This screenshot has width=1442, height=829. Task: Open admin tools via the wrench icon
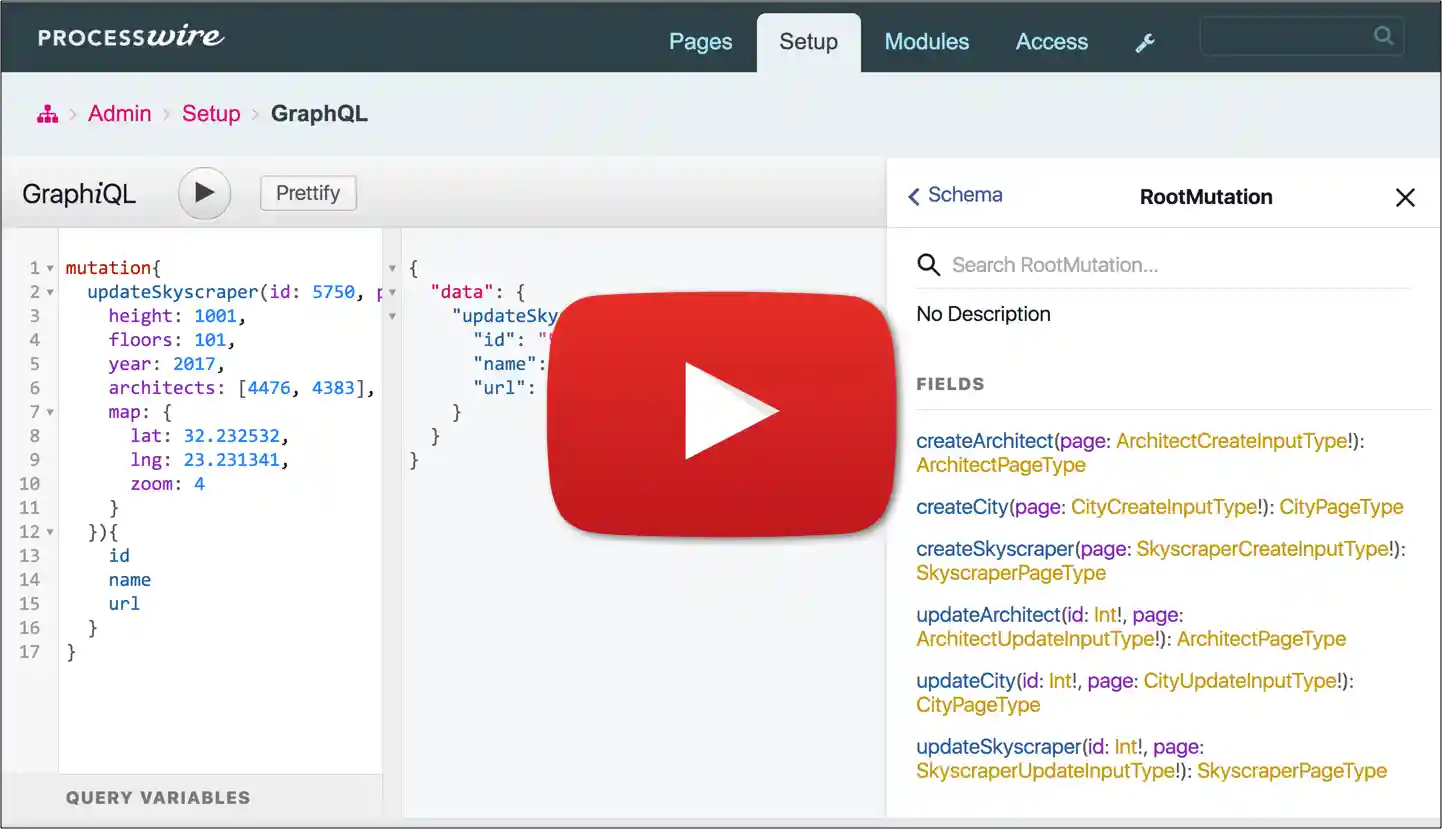pos(1144,42)
